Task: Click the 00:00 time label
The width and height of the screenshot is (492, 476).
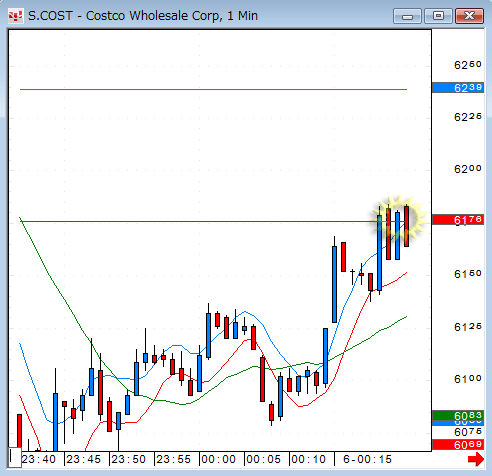Action: pos(218,459)
